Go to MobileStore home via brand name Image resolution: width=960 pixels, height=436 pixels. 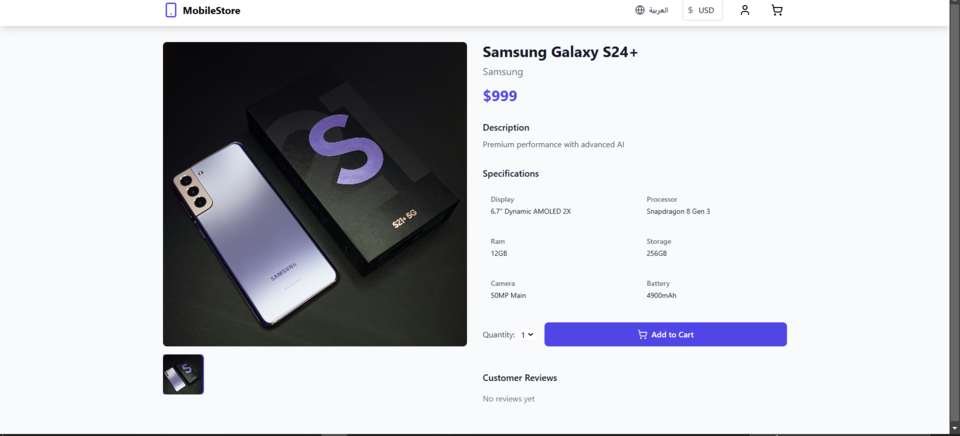(211, 10)
